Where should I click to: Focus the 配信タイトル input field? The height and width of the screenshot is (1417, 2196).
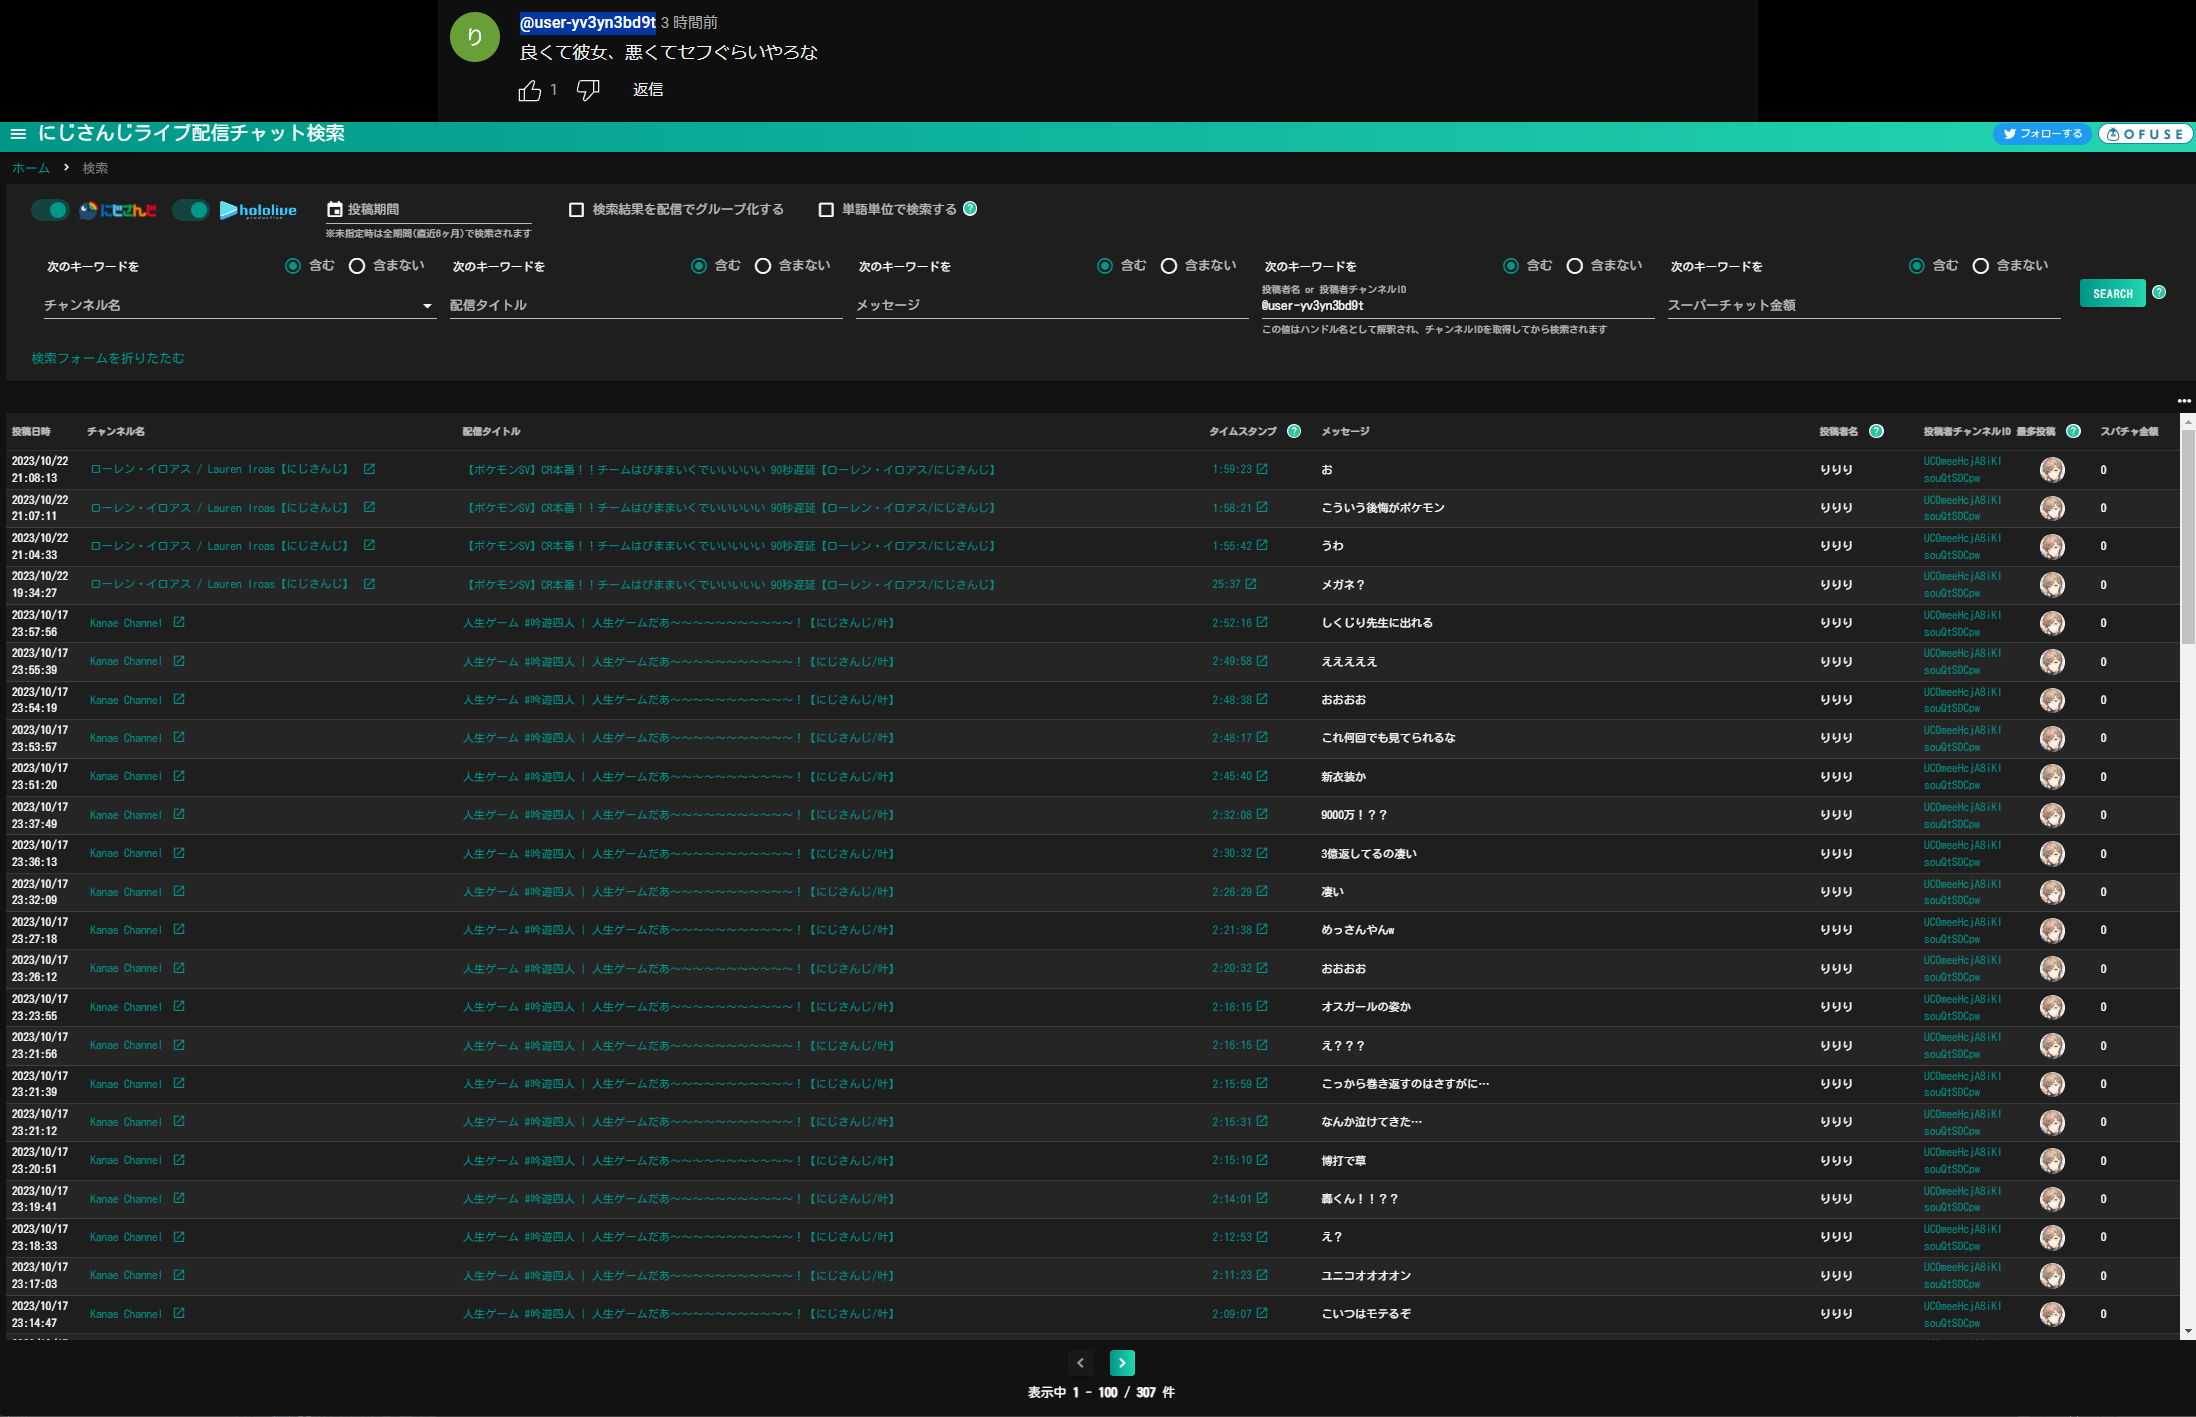[646, 305]
